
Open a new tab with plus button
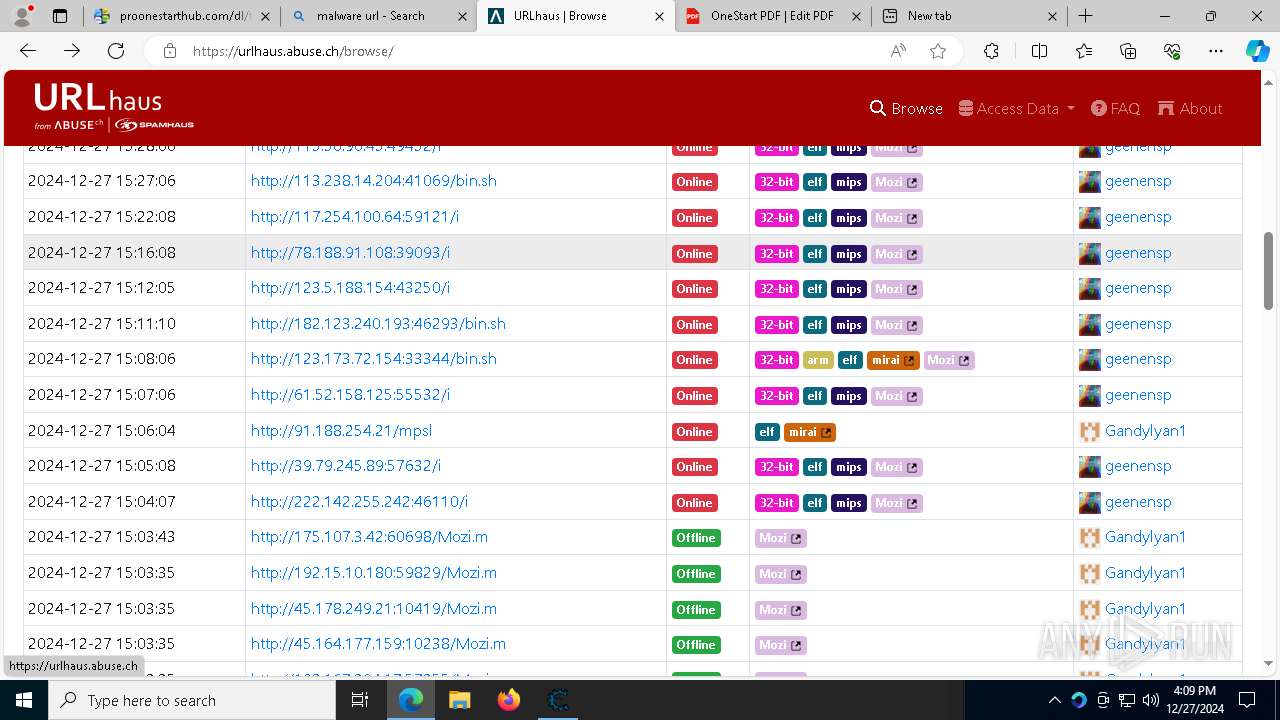pyautogui.click(x=1086, y=16)
